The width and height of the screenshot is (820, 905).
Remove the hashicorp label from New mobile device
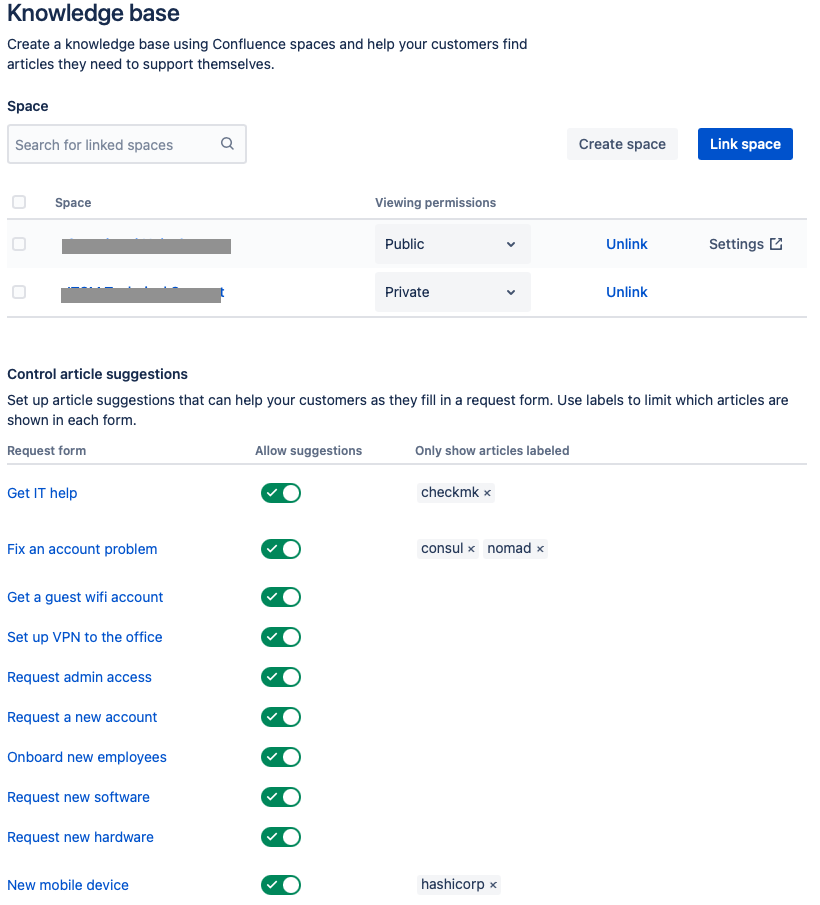click(492, 884)
